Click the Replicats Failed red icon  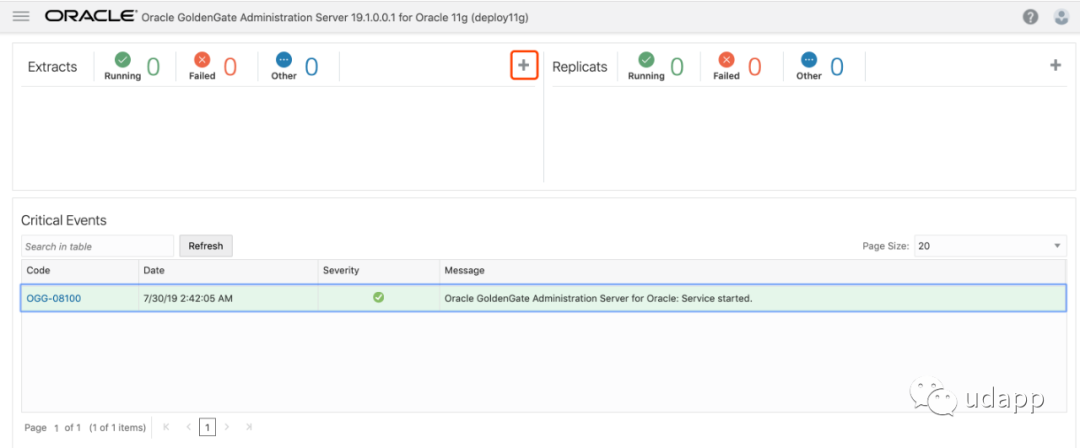pyautogui.click(x=726, y=60)
